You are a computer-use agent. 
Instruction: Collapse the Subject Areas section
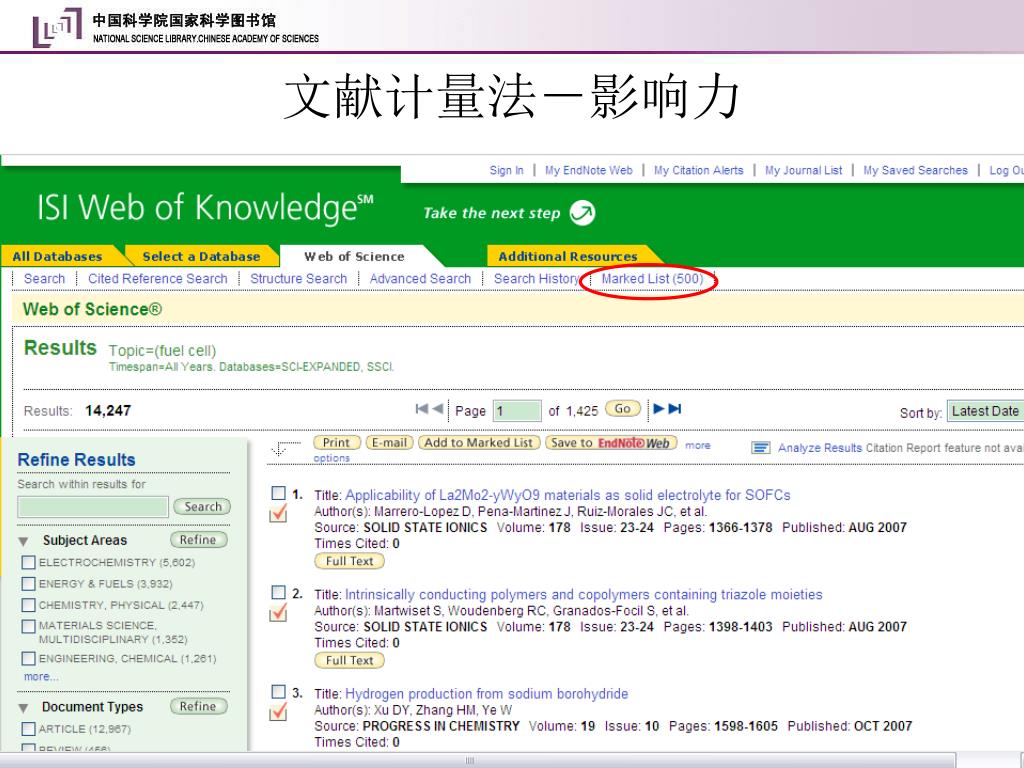click(x=24, y=541)
